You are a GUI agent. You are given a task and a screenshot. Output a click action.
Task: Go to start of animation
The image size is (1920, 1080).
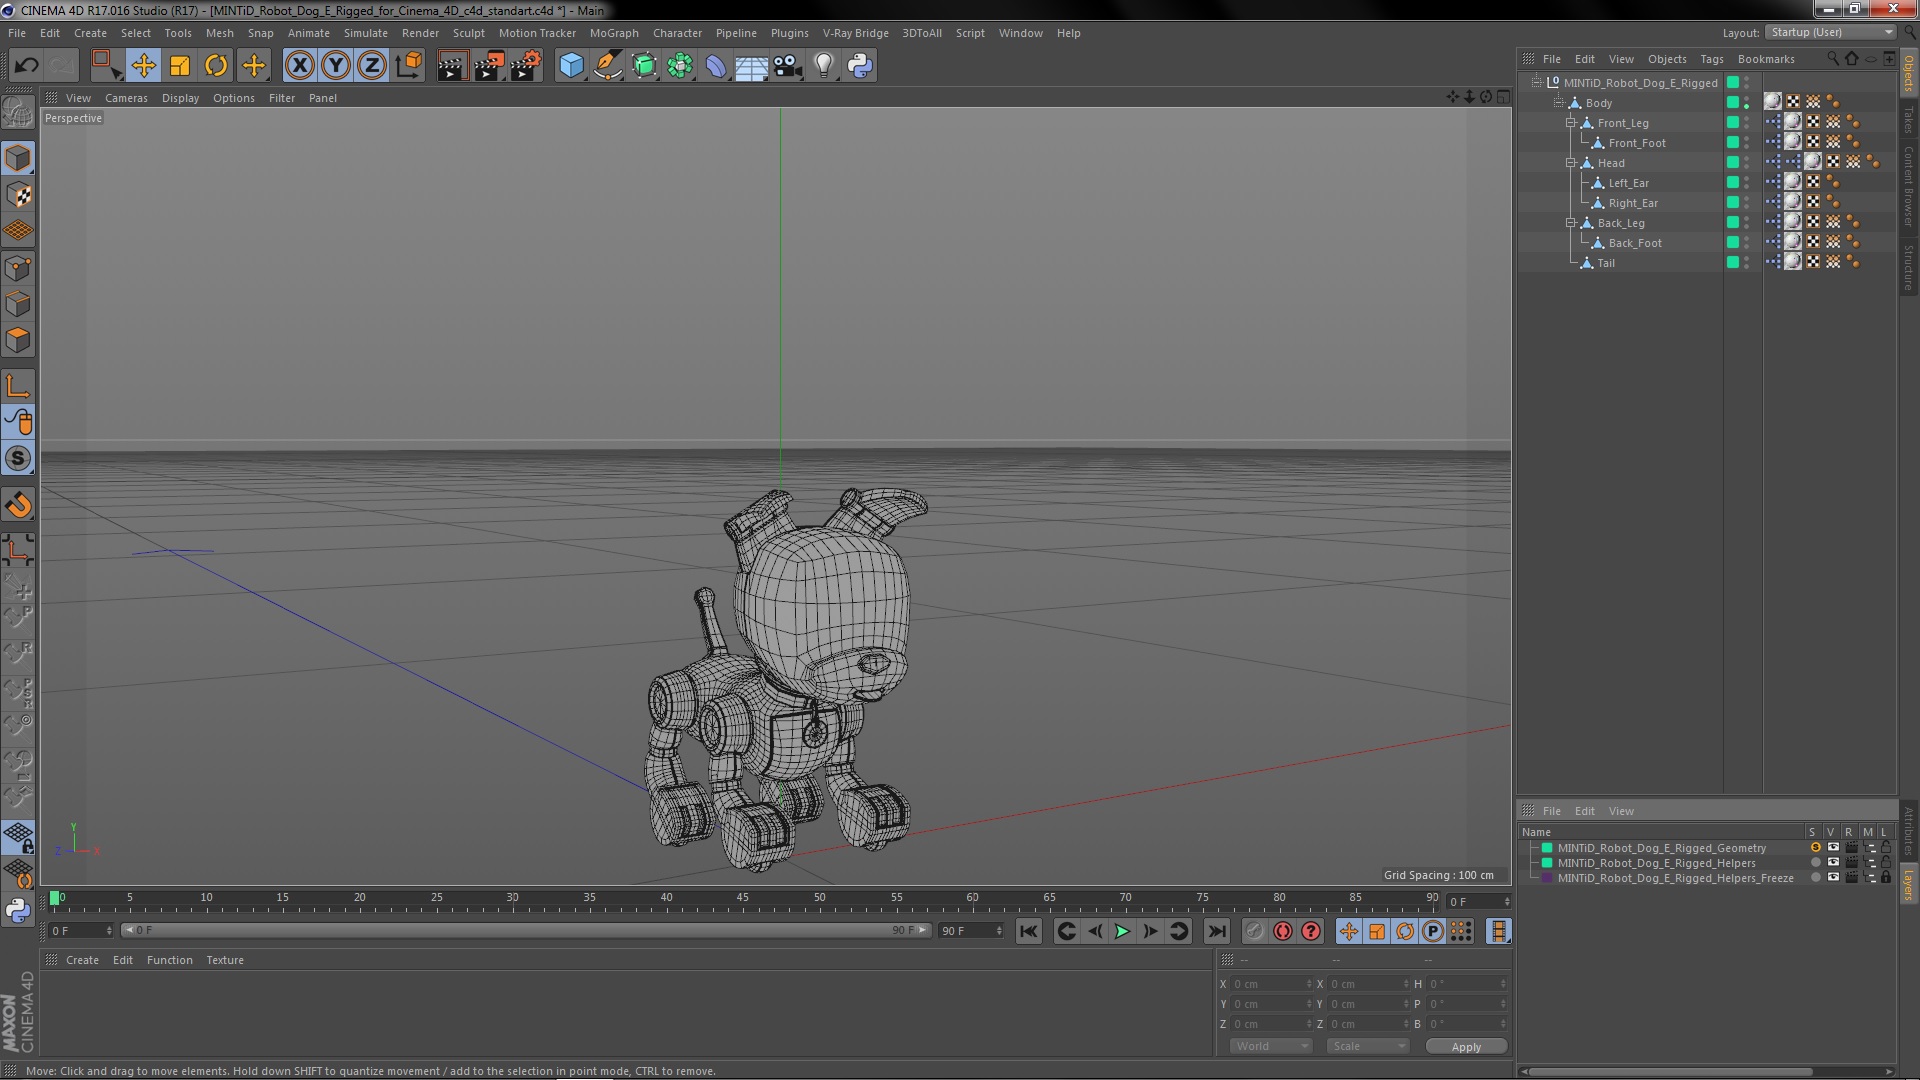point(1028,931)
